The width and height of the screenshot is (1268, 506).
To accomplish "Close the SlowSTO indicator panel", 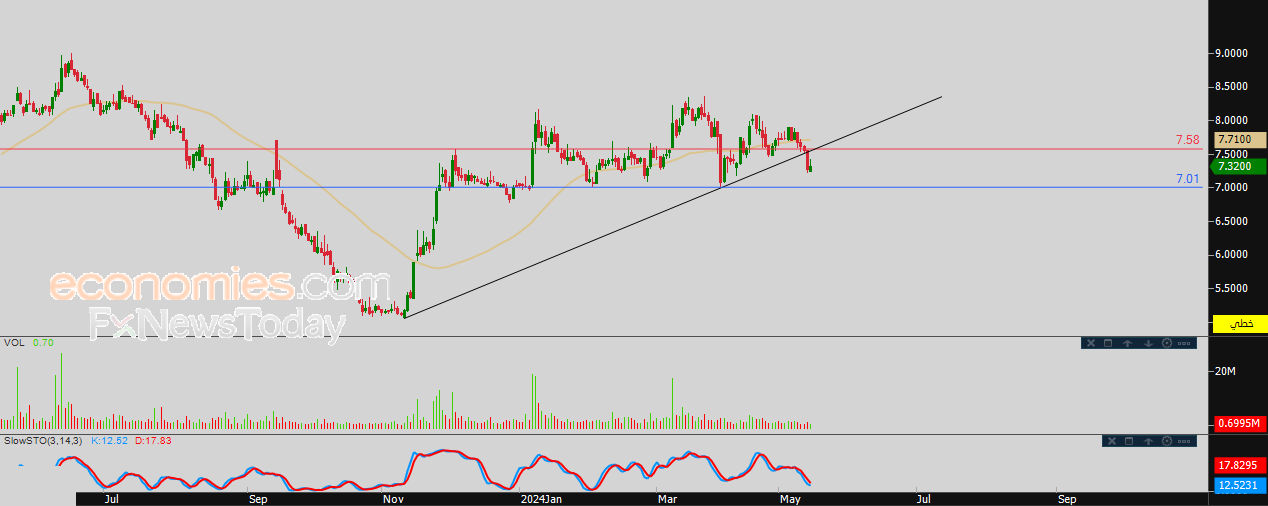I will coord(1112,441).
